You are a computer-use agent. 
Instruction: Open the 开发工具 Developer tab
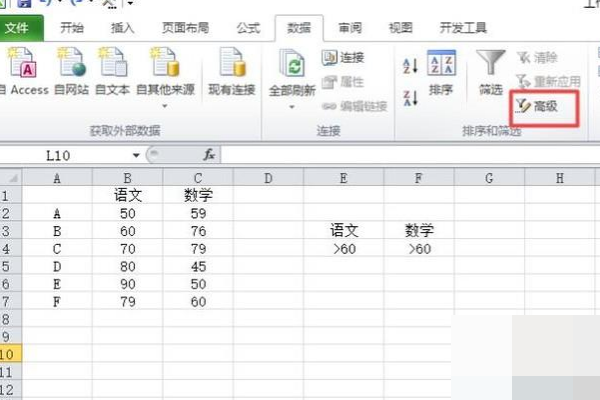point(463,28)
